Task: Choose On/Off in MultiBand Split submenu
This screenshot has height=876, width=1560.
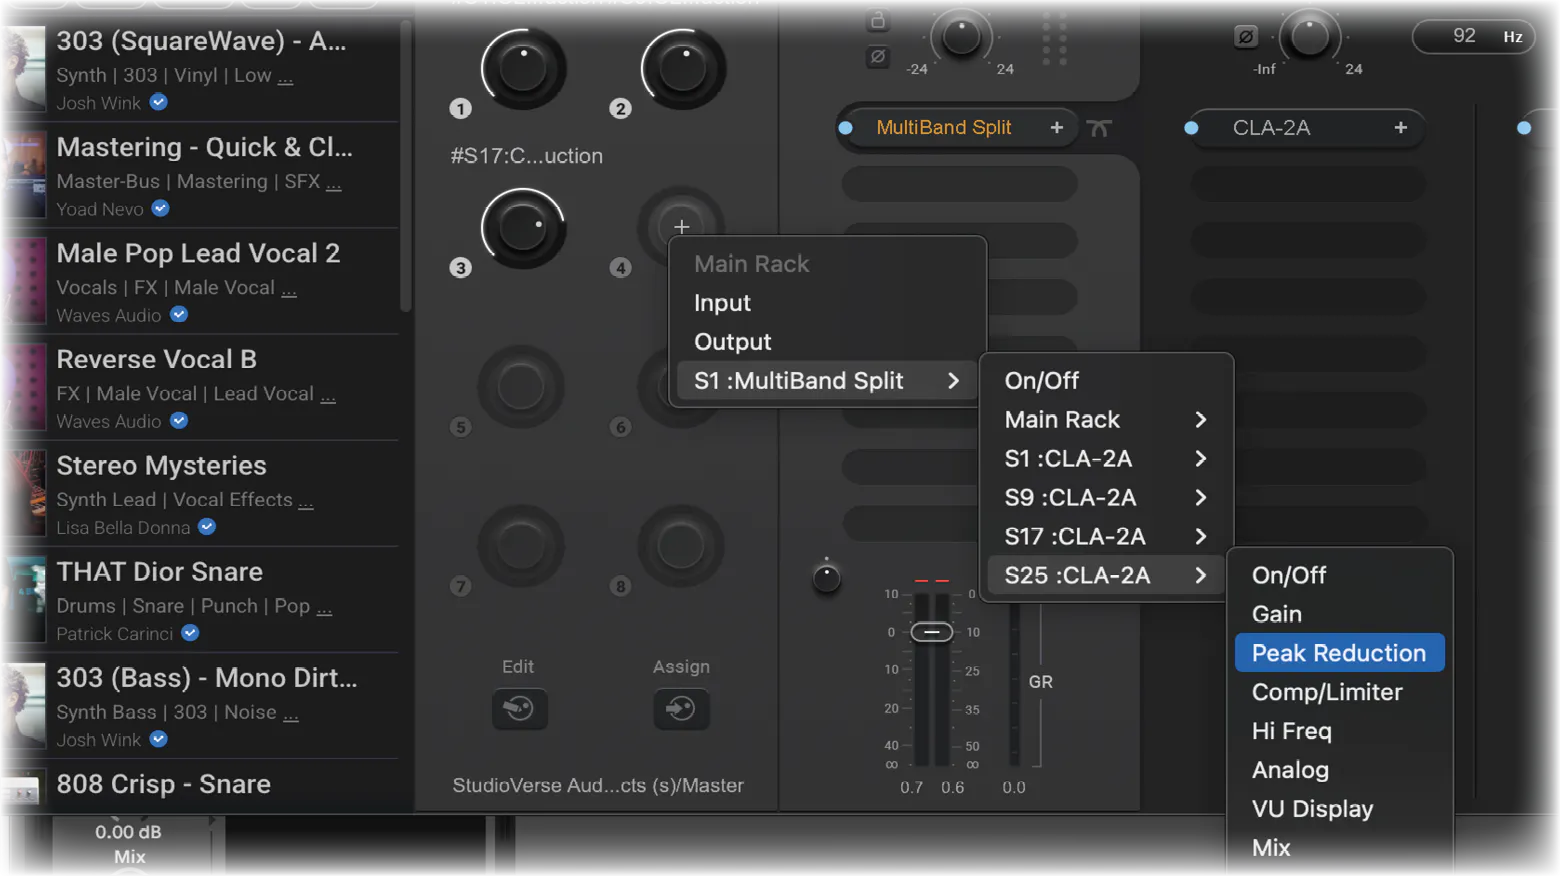Action: [1042, 381]
